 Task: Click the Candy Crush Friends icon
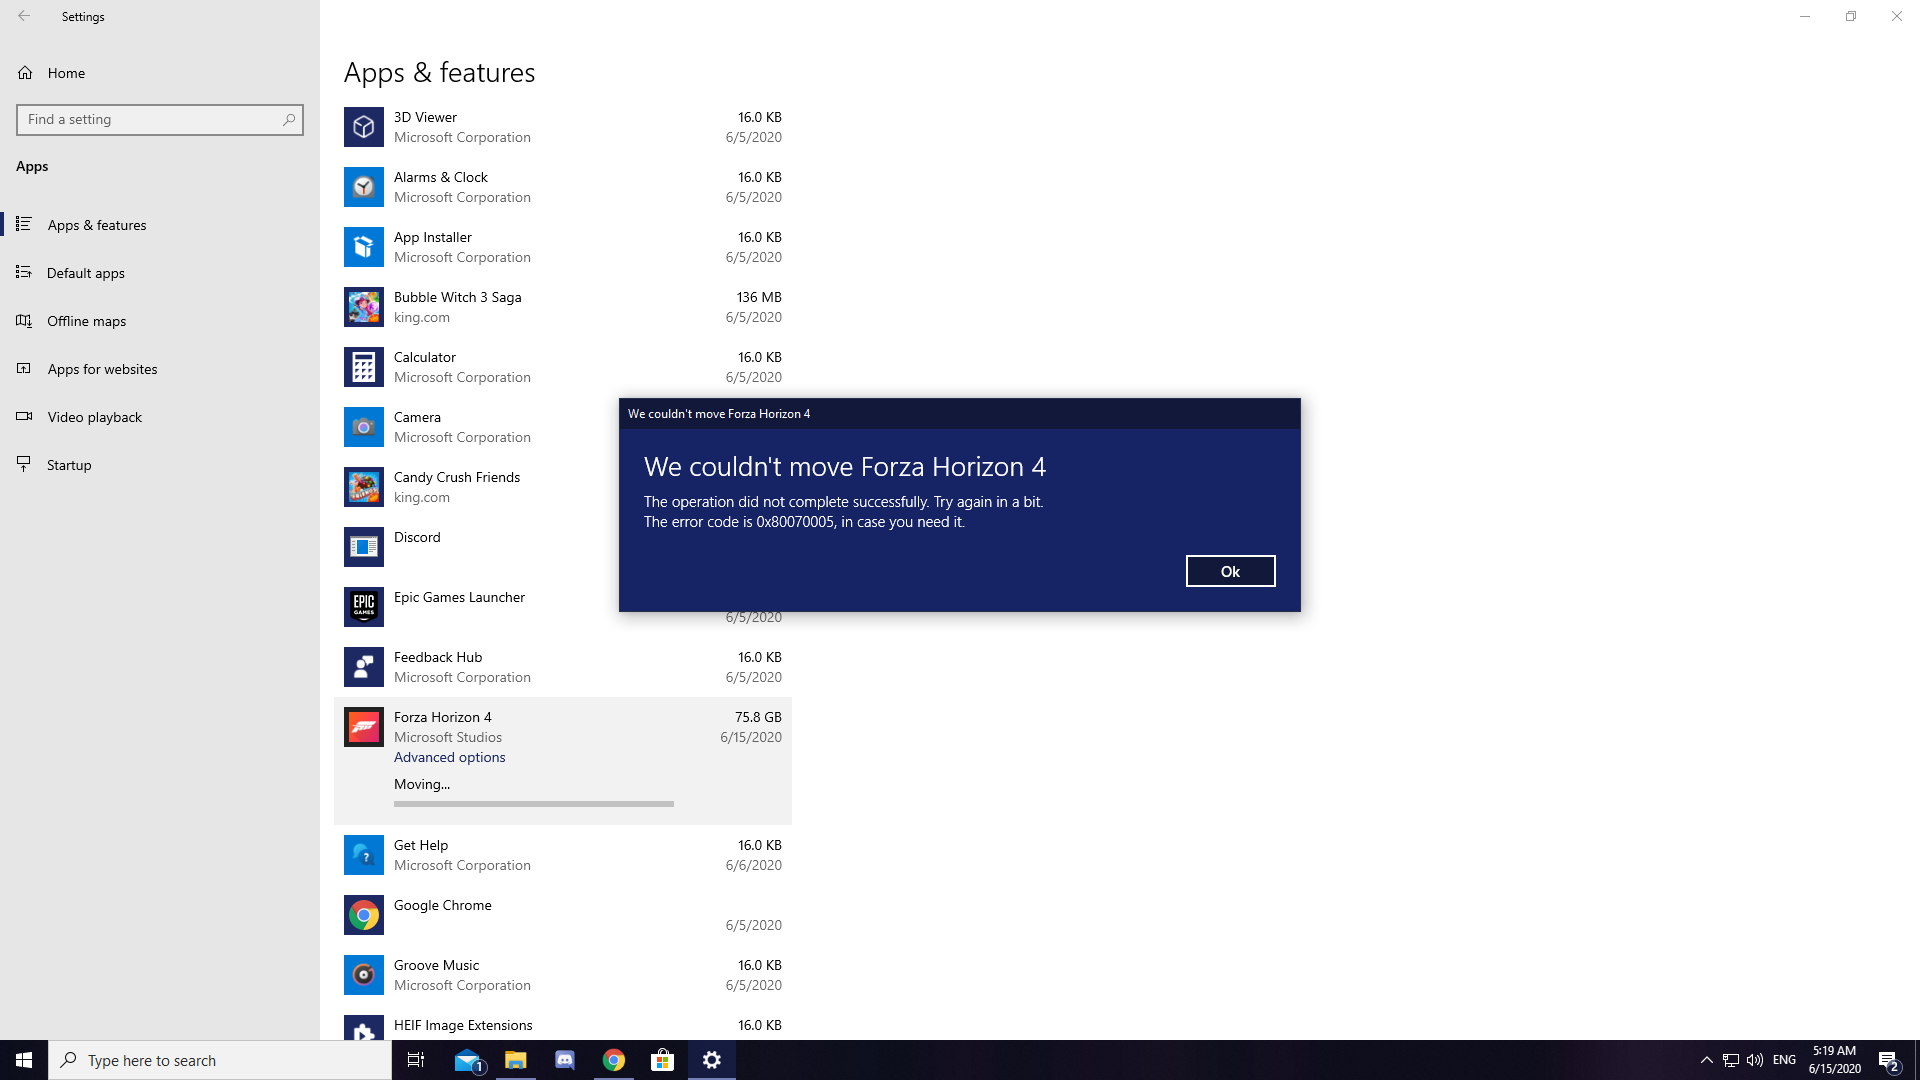(x=364, y=487)
